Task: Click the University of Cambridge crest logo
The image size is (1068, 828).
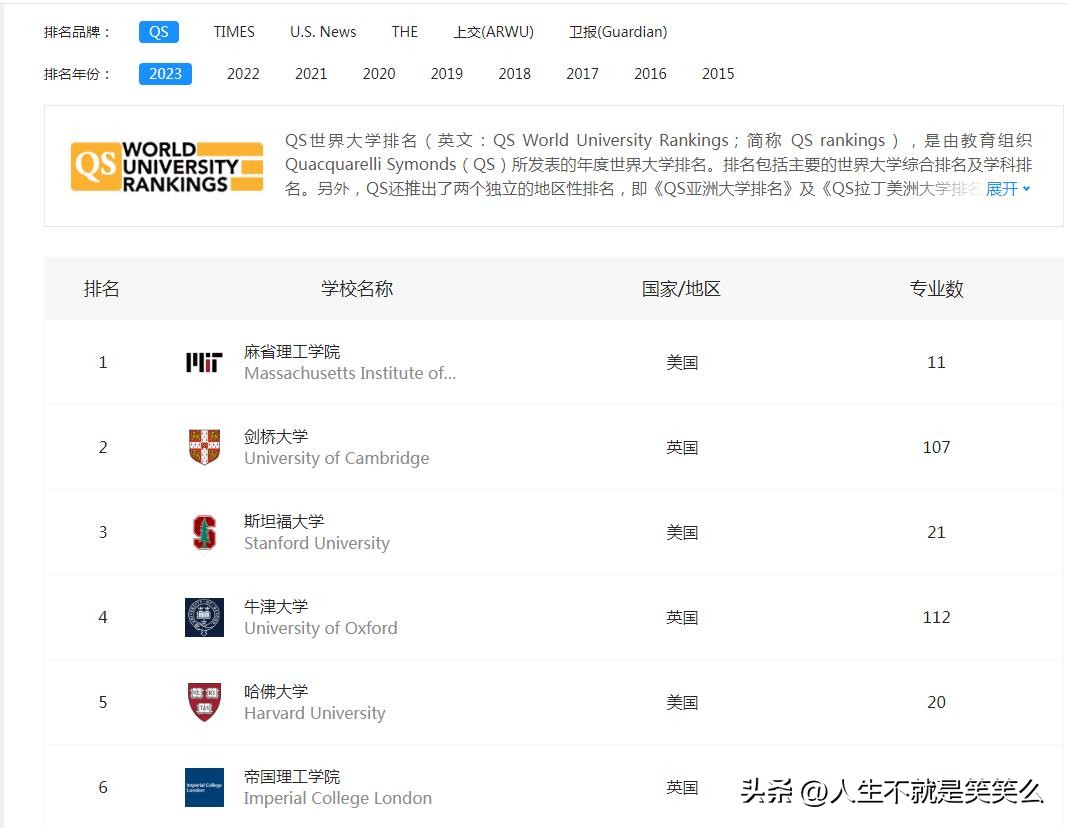Action: [x=203, y=447]
